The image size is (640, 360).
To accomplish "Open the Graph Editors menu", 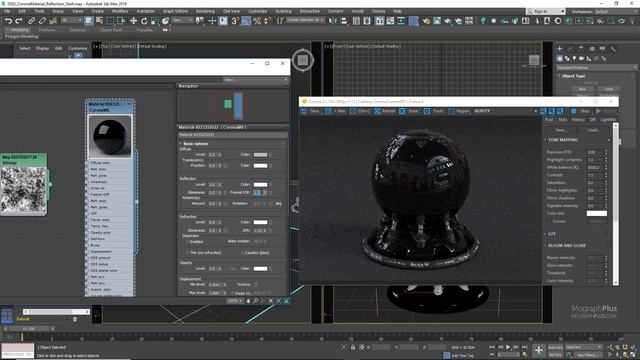I will [175, 11].
